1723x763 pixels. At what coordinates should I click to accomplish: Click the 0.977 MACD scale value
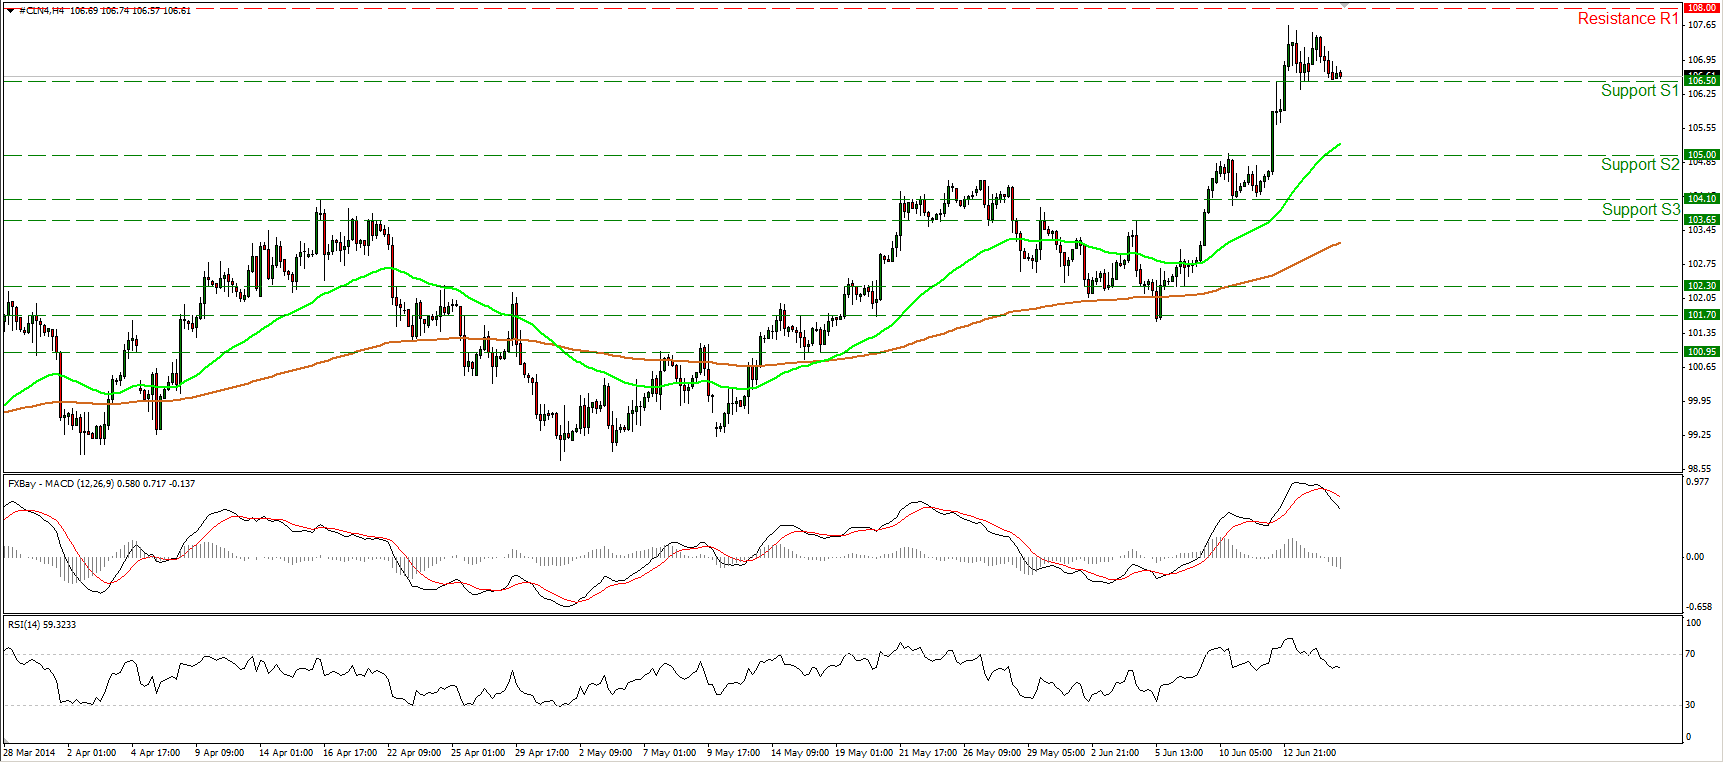(x=1697, y=482)
